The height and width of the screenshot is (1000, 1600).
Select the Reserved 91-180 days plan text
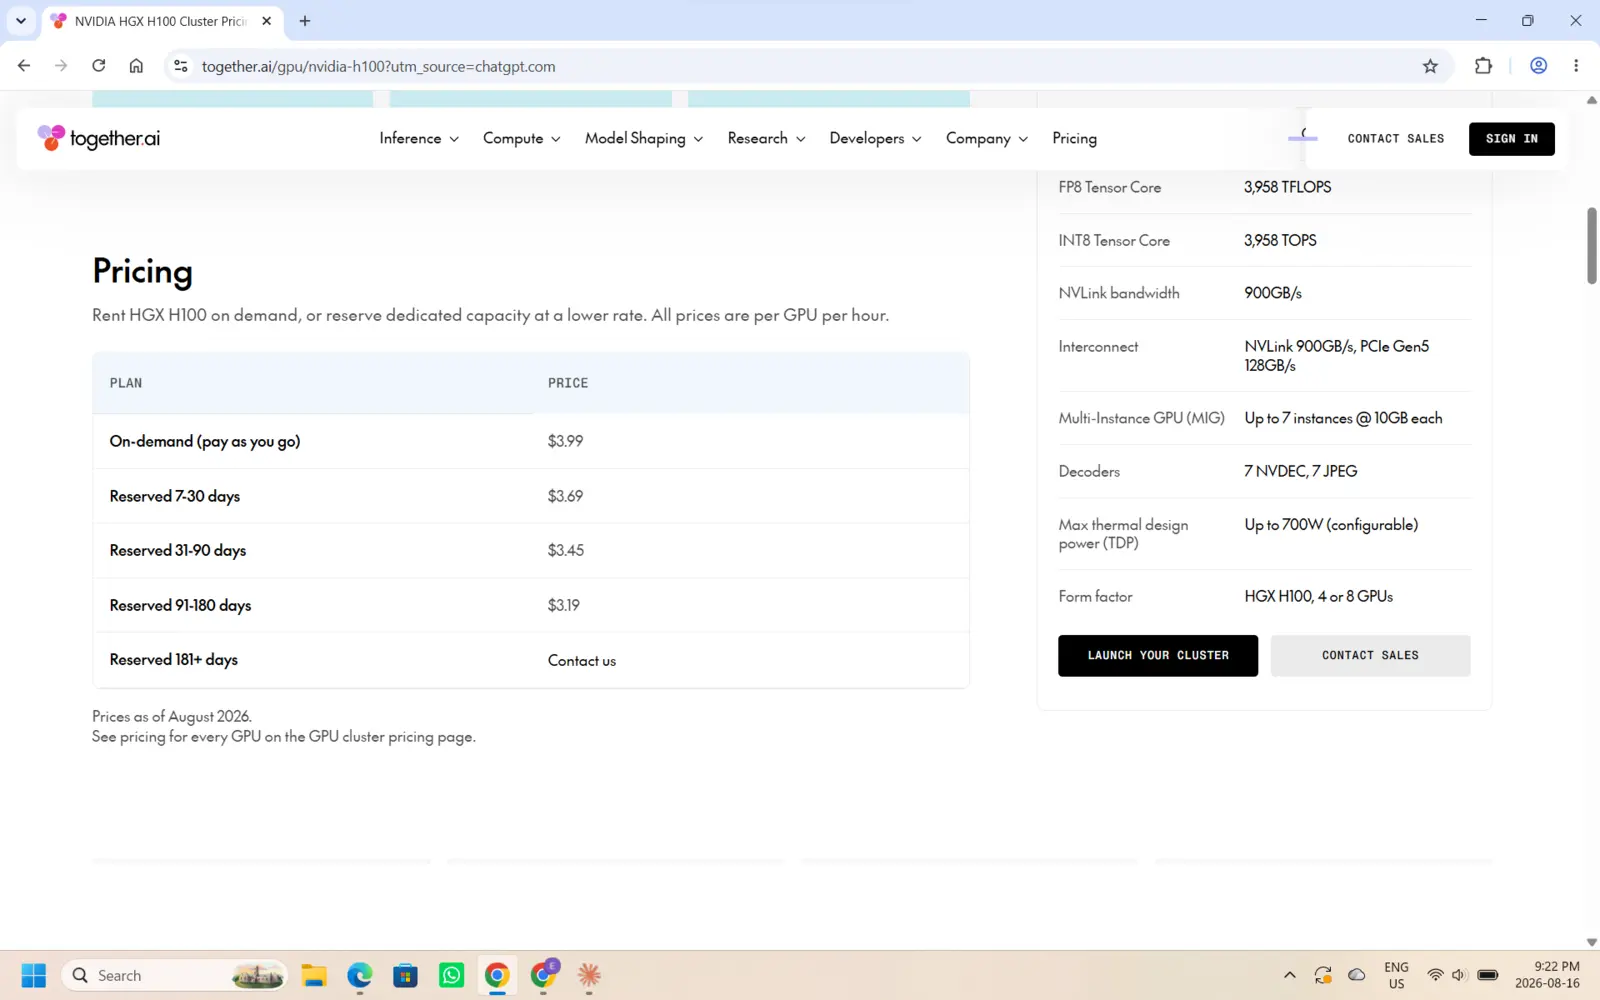[180, 605]
